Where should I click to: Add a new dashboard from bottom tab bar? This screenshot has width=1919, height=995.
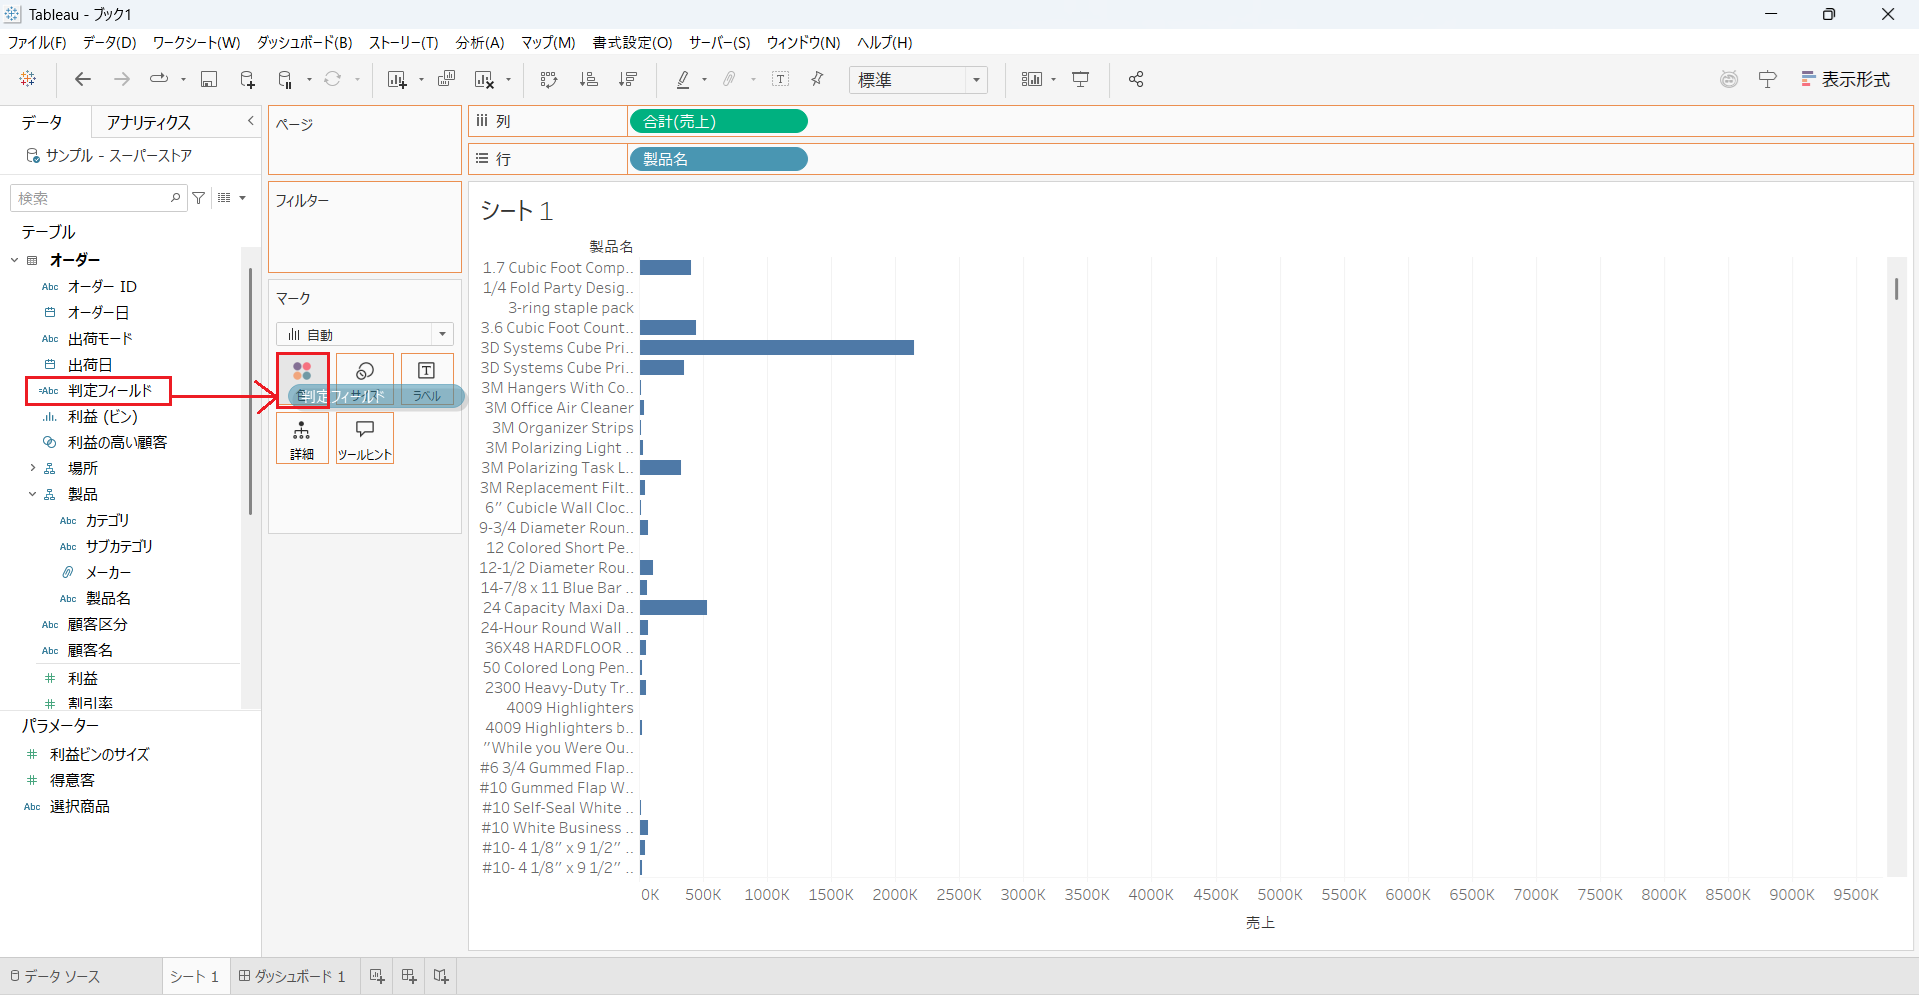[x=408, y=976]
